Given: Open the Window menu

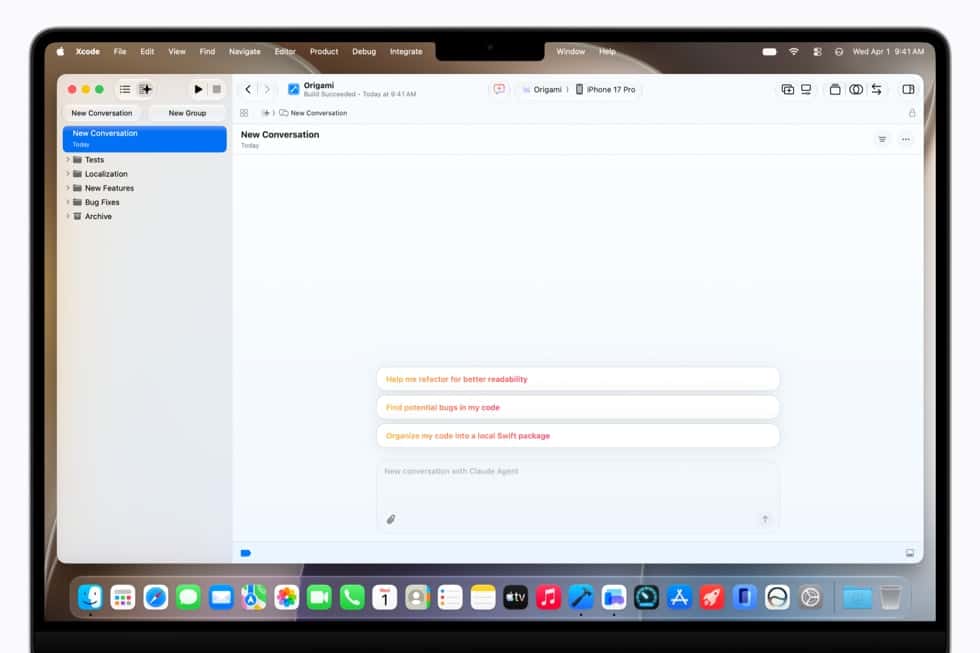Looking at the screenshot, I should point(571,52).
